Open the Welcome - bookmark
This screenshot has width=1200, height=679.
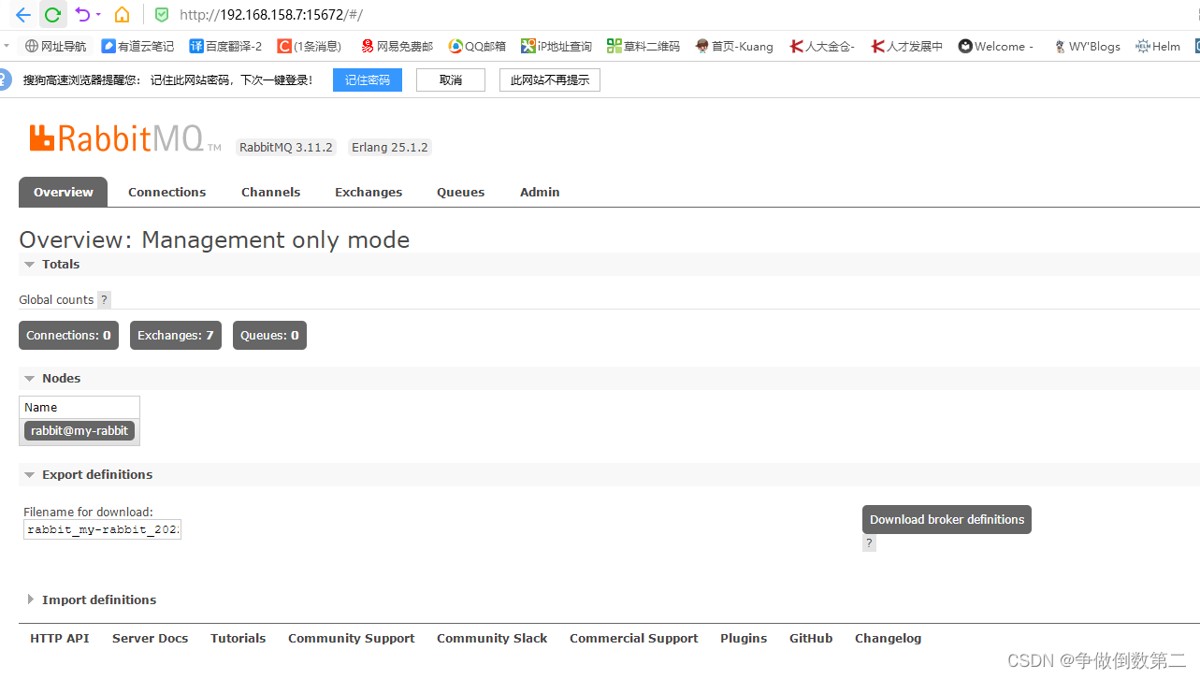[996, 46]
